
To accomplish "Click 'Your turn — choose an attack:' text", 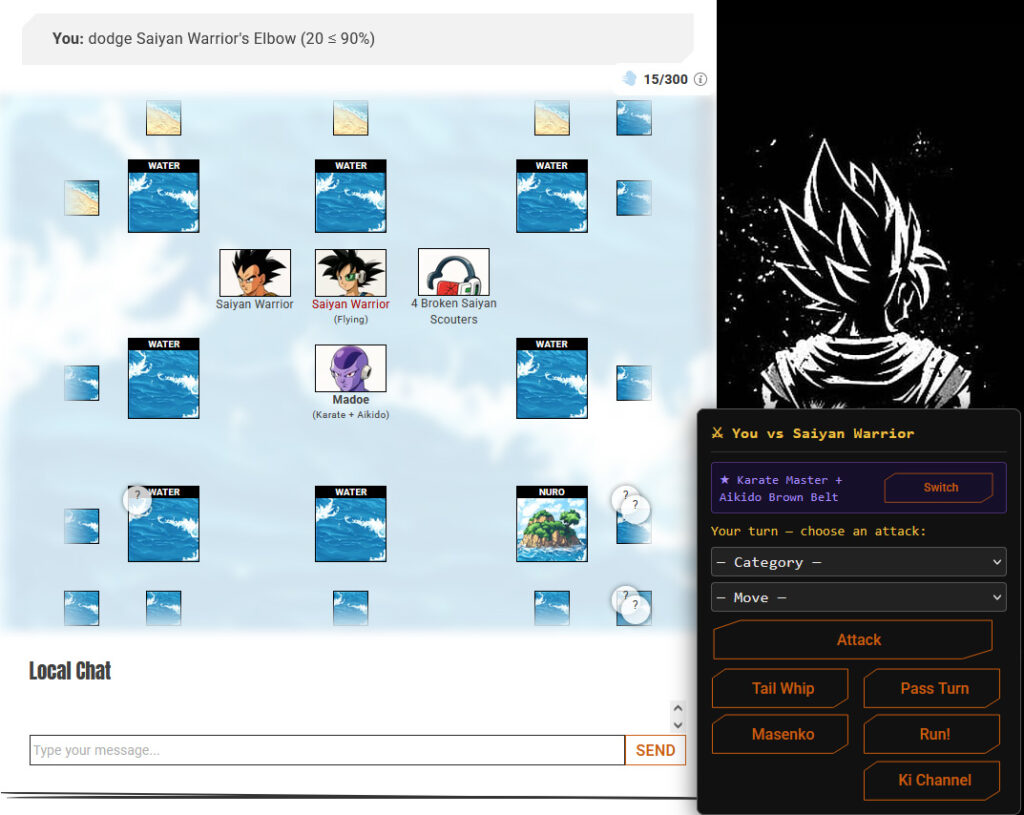I will (x=818, y=531).
